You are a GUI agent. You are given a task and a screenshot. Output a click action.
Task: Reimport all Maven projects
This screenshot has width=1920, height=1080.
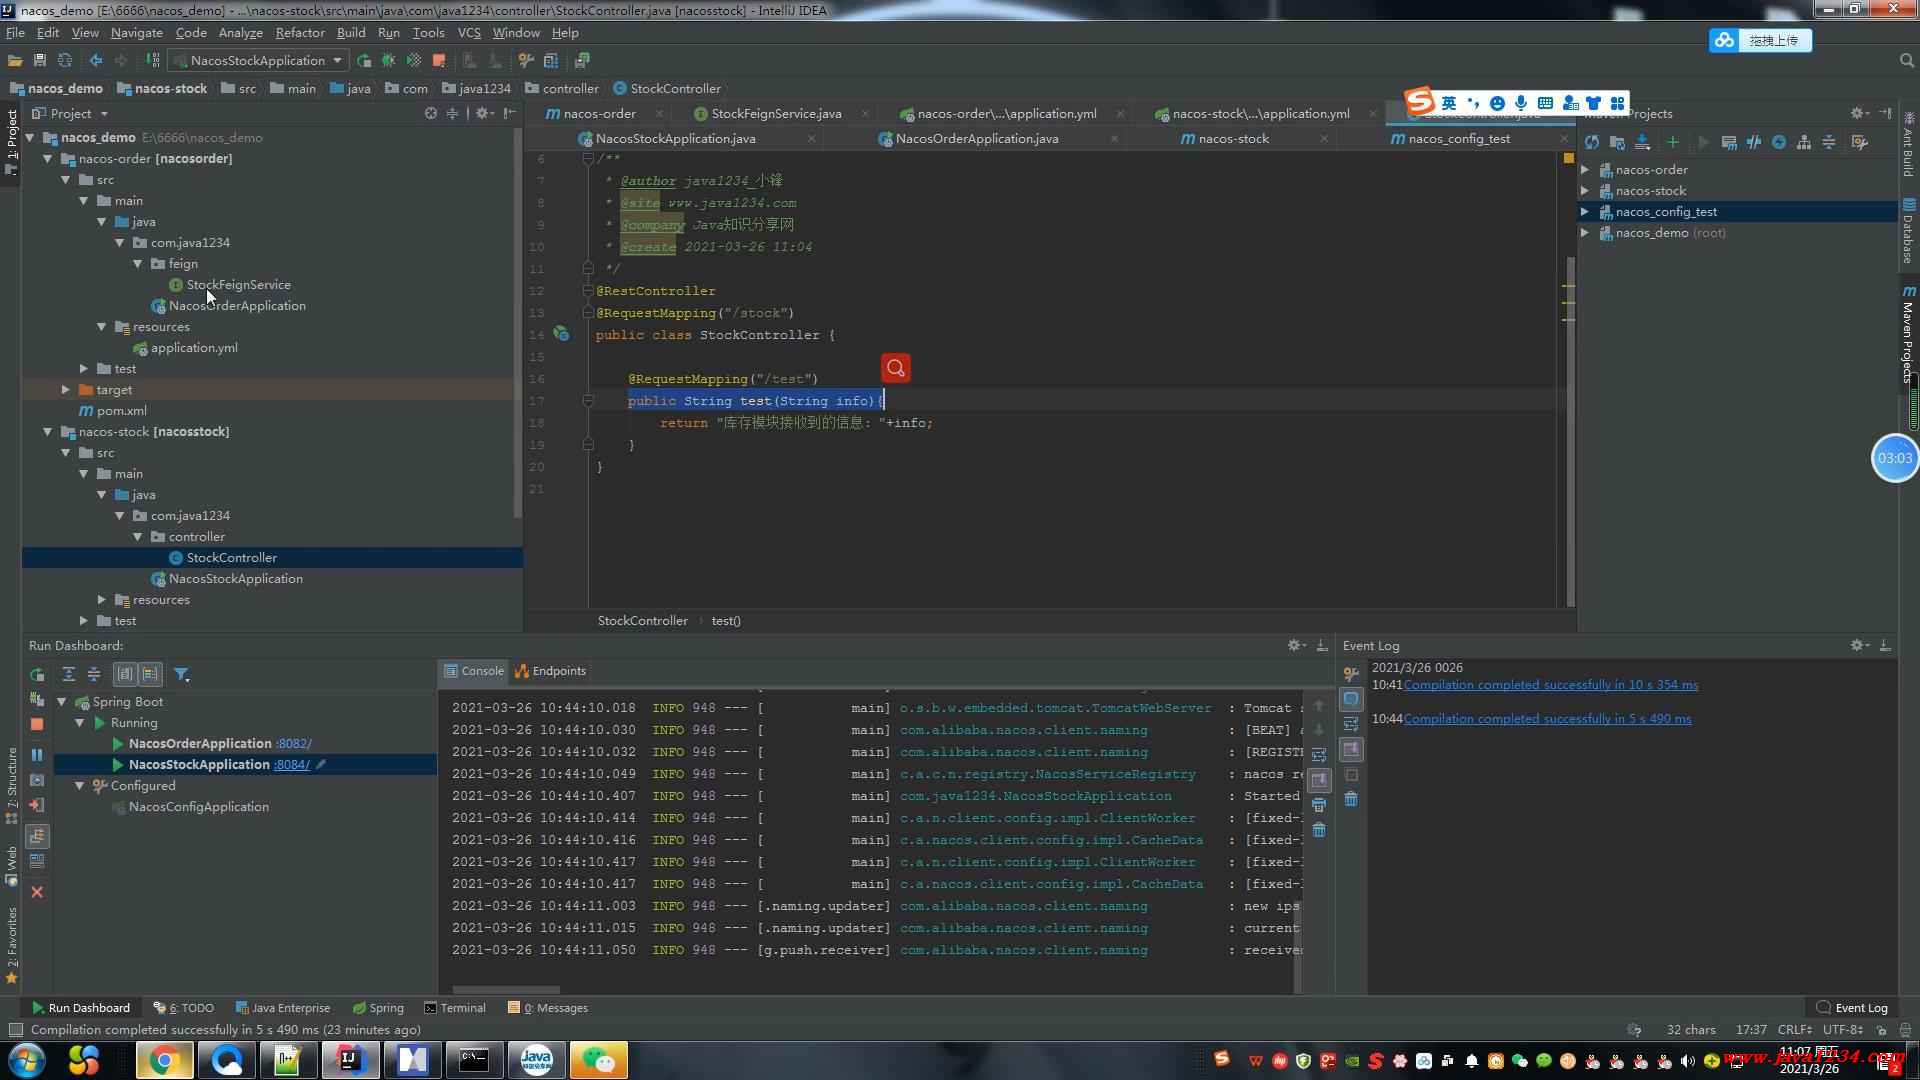(1592, 143)
